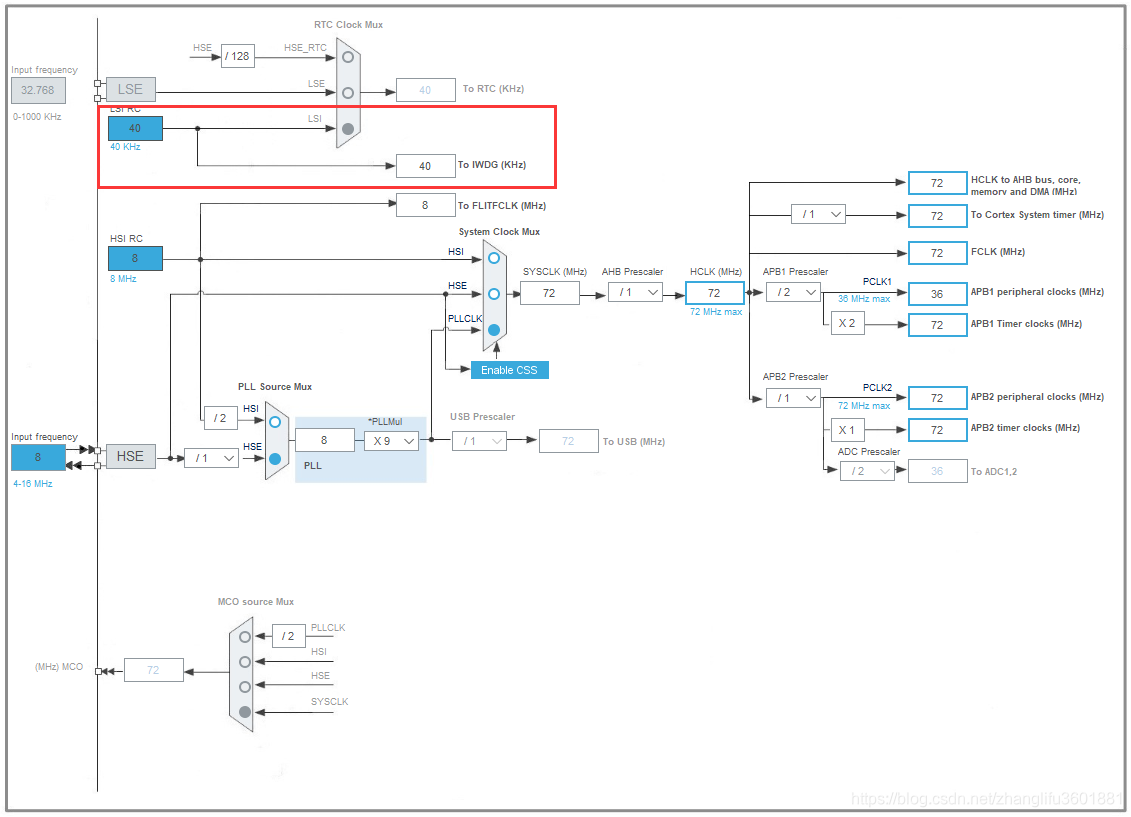Click the APB1 X 2 multiplier box
This screenshot has height=817, width=1131.
coord(848,324)
